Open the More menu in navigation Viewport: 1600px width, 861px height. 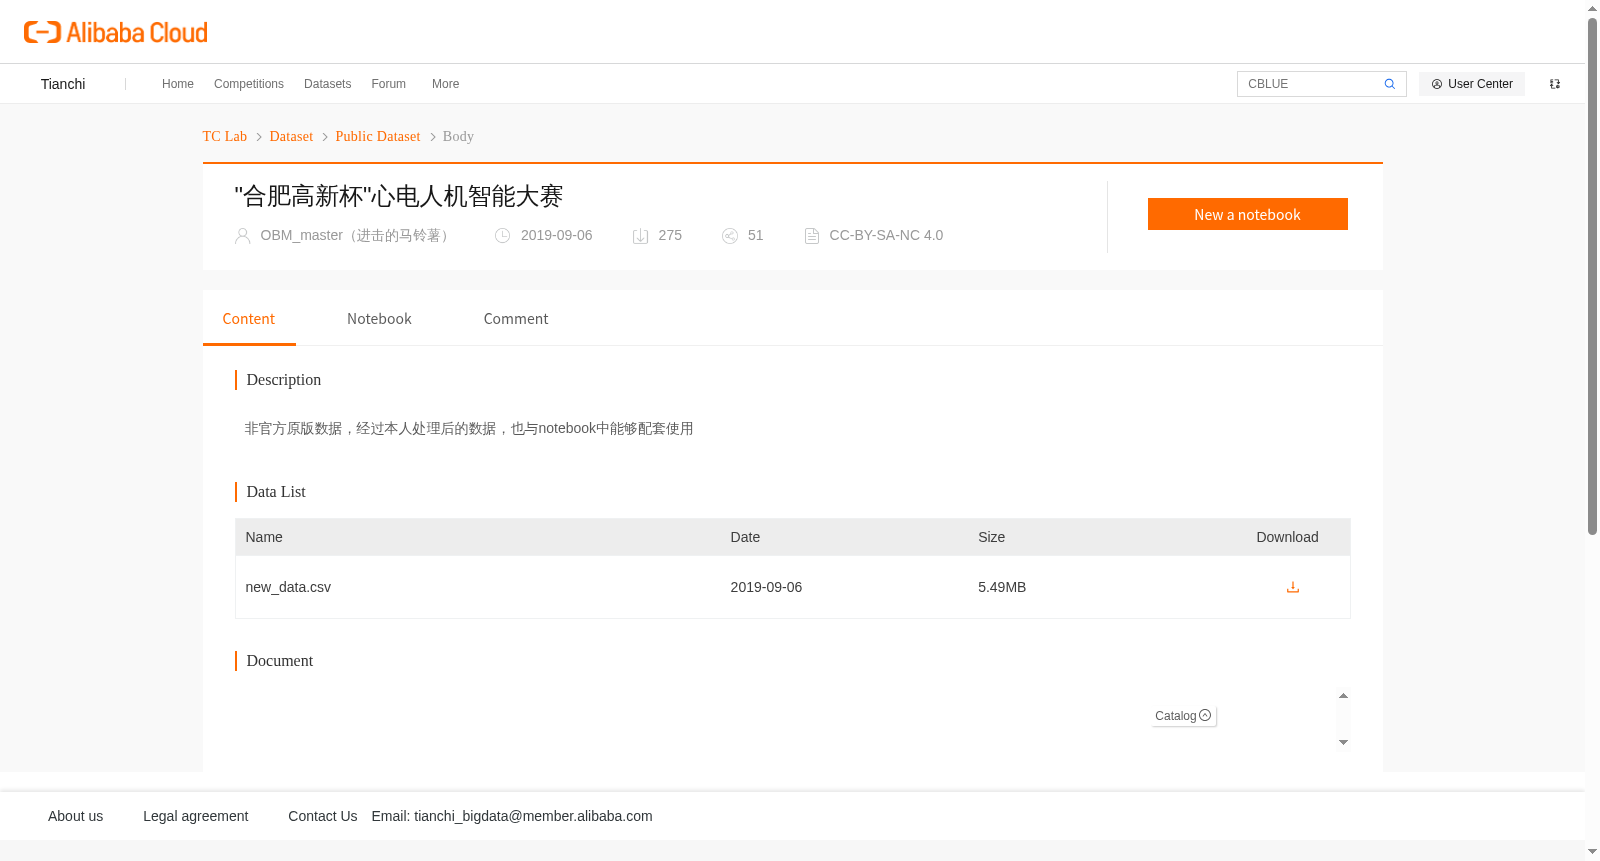(446, 84)
